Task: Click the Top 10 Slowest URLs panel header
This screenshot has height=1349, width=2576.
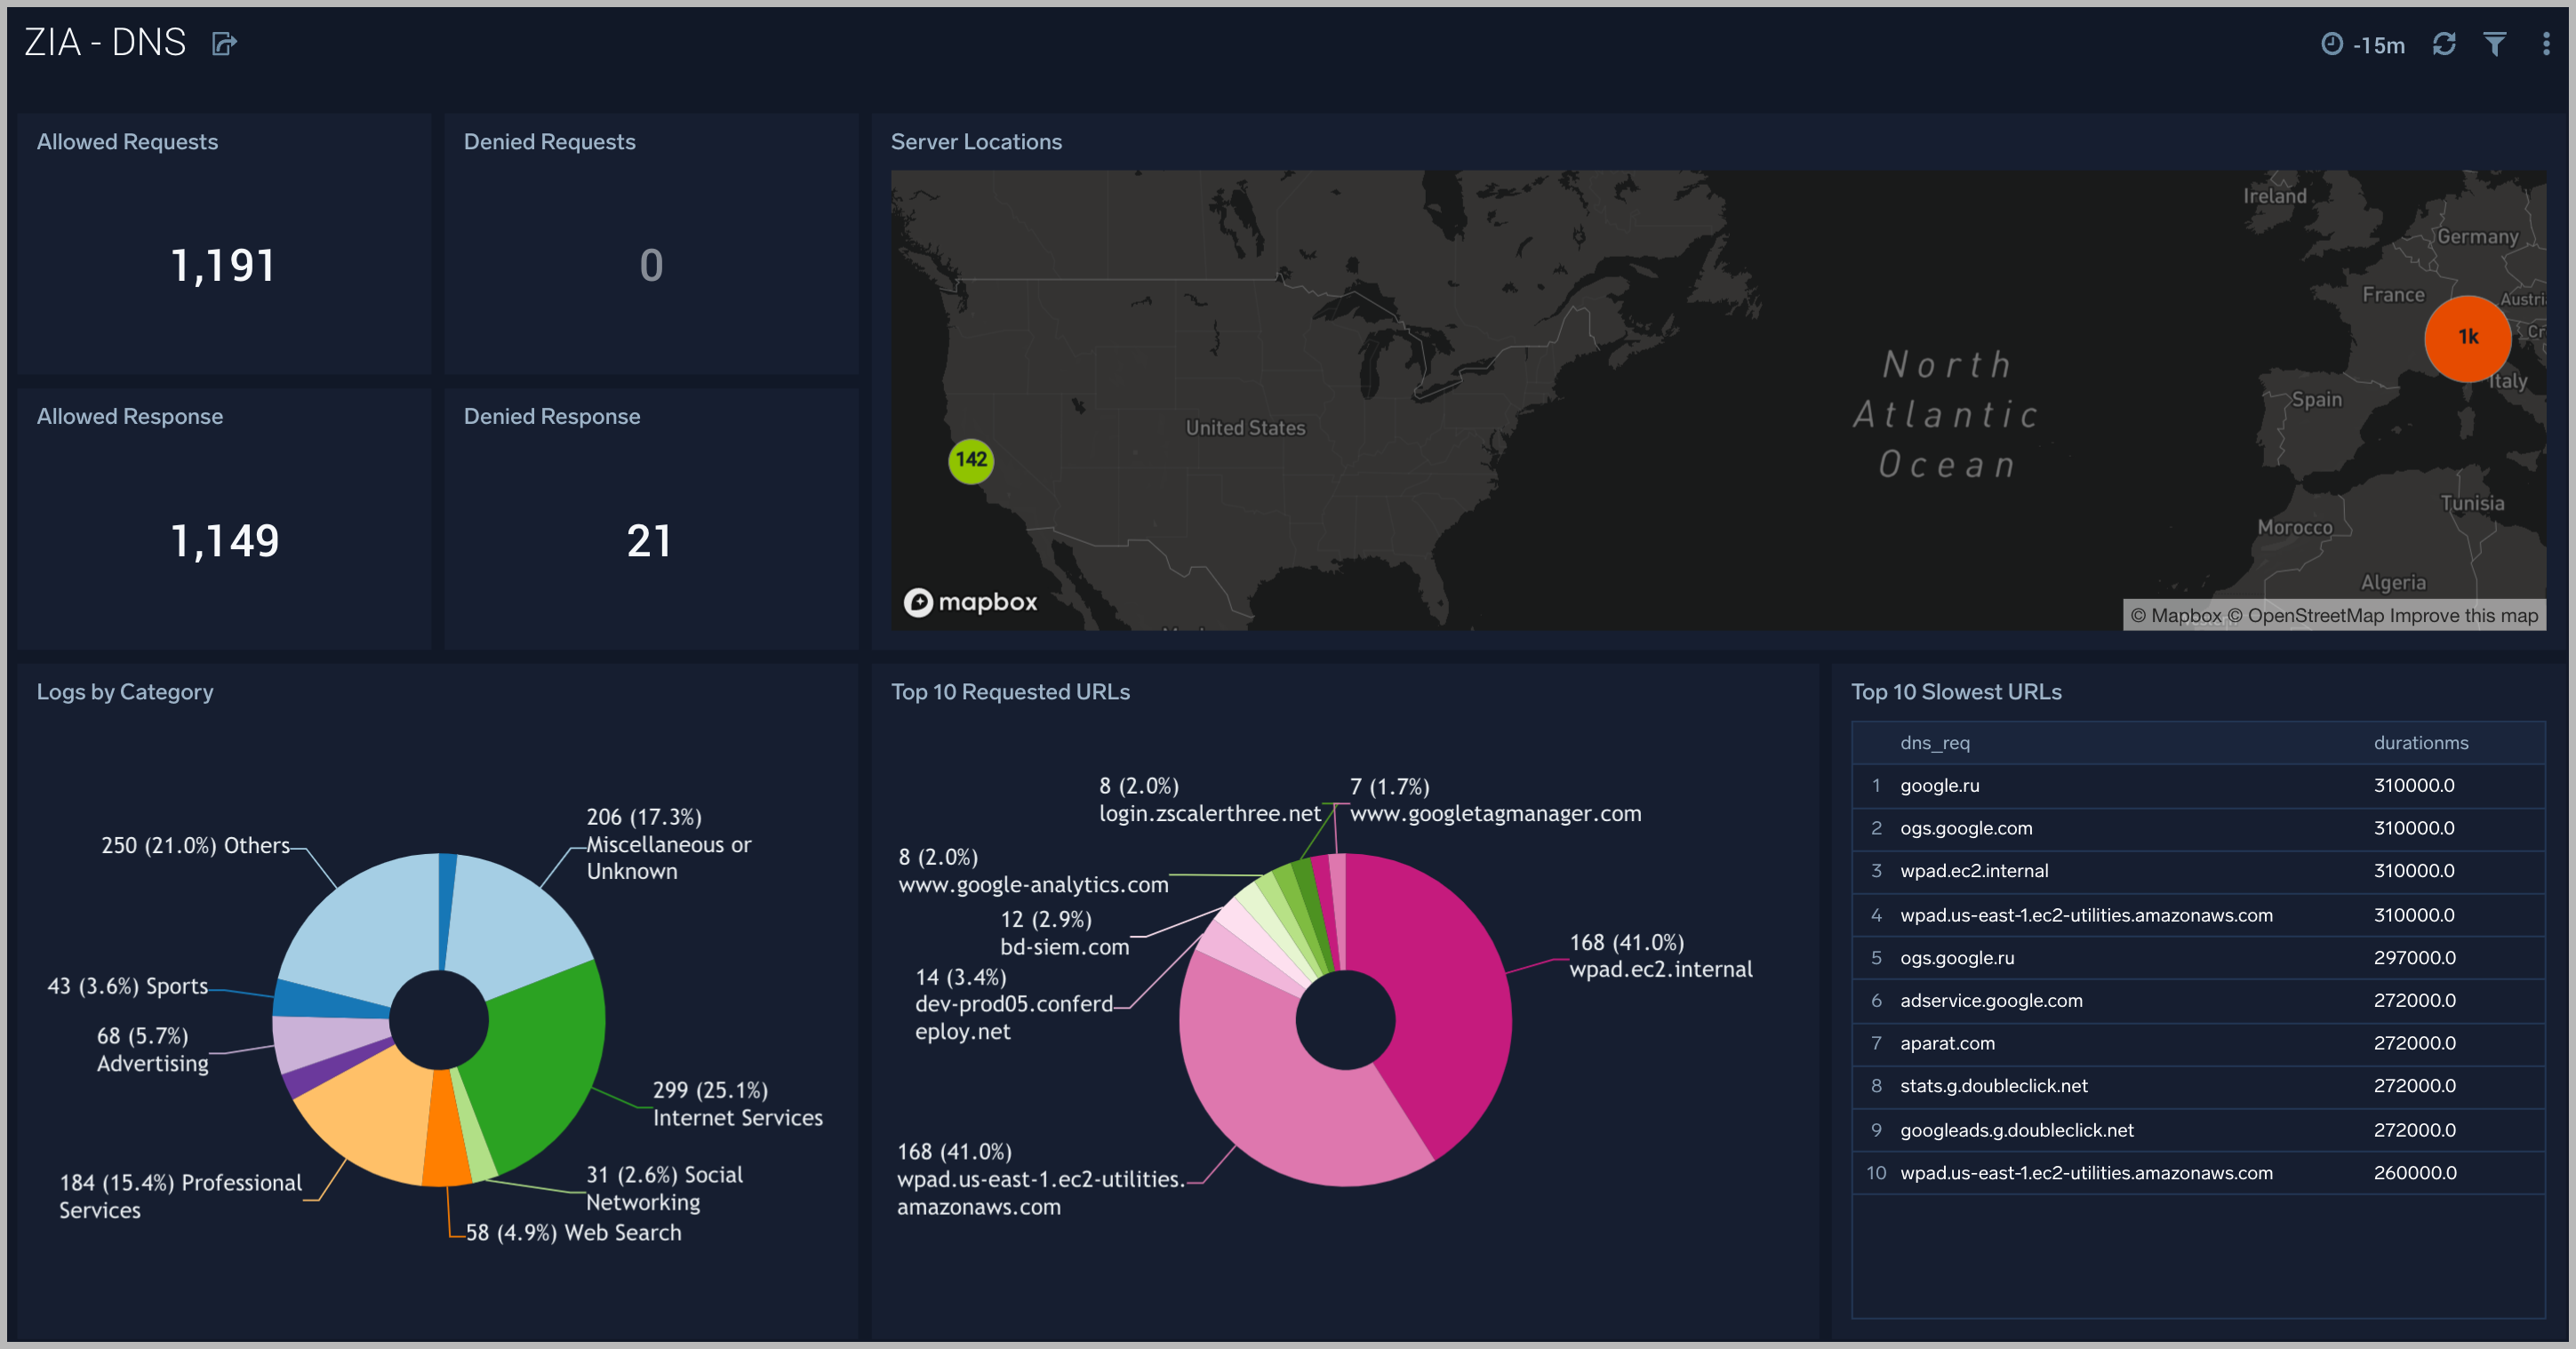Action: pyautogui.click(x=1956, y=691)
